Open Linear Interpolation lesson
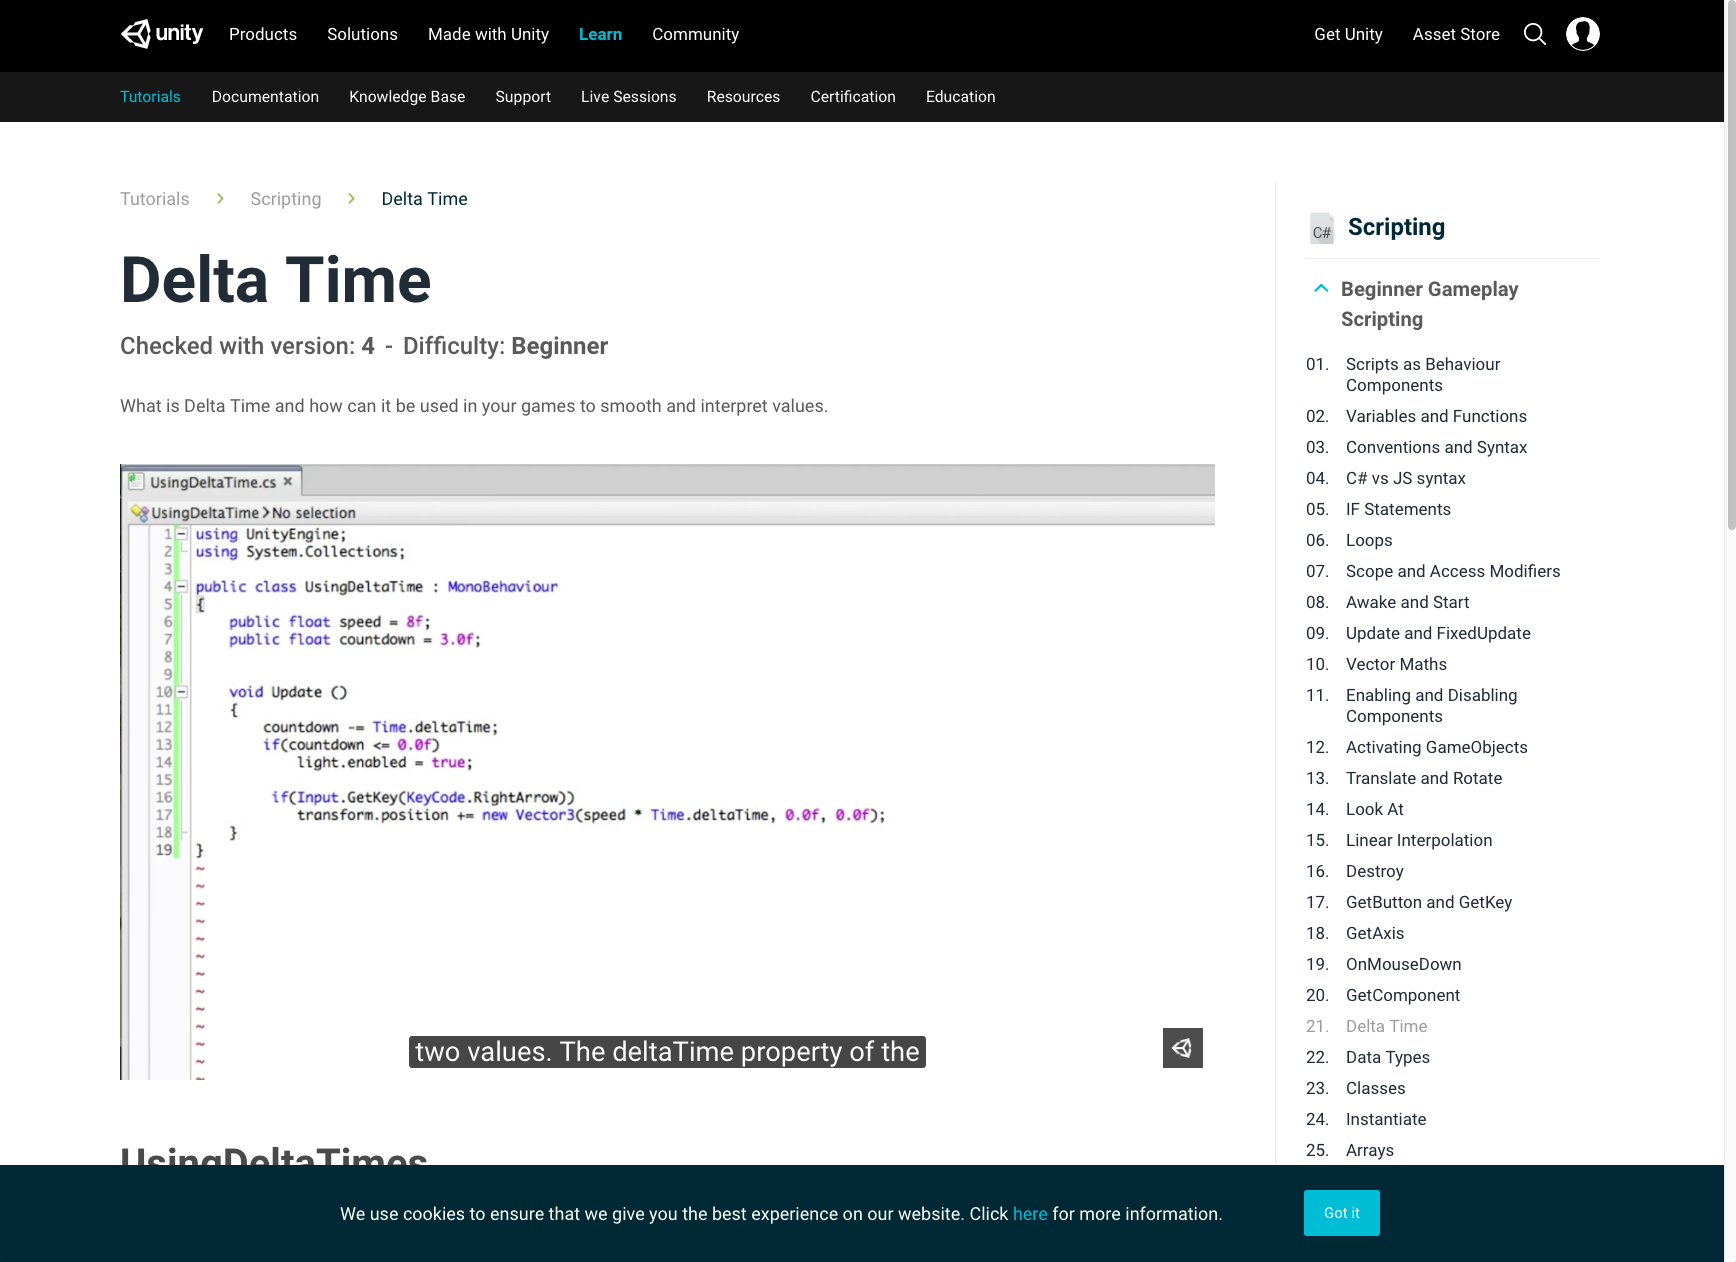Viewport: 1736px width, 1262px height. click(x=1419, y=840)
